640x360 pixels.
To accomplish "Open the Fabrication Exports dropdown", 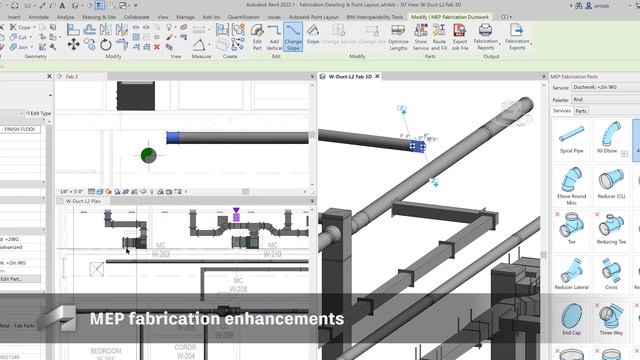I will click(x=517, y=37).
